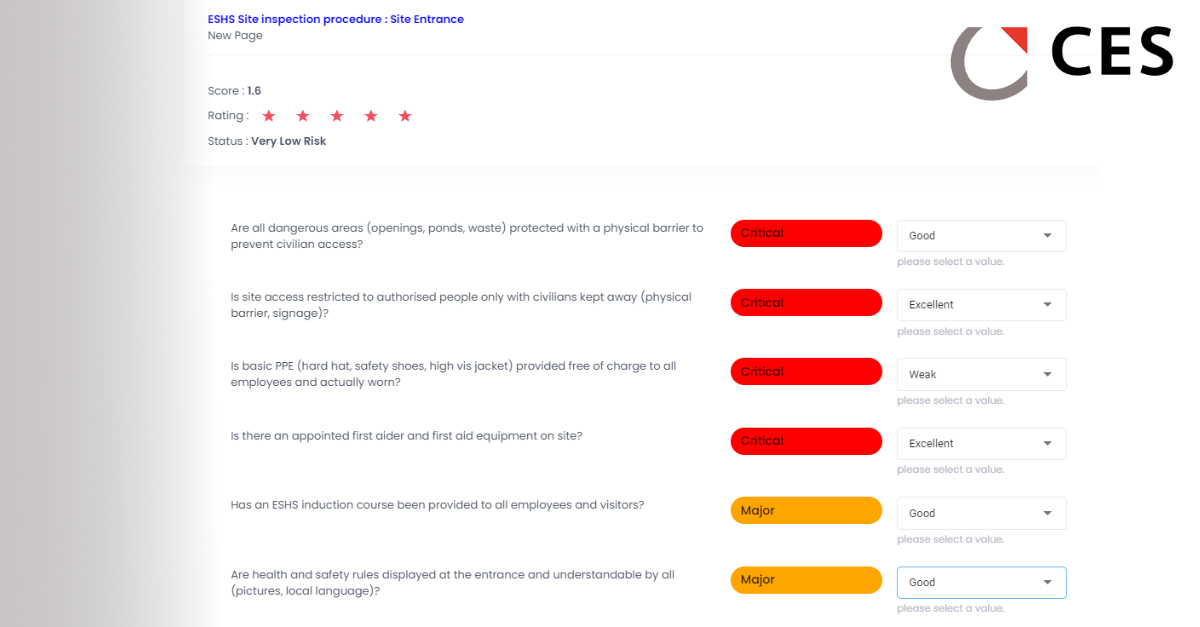The height and width of the screenshot is (627, 1200).
Task: Click the first aider question text
Action: point(406,436)
